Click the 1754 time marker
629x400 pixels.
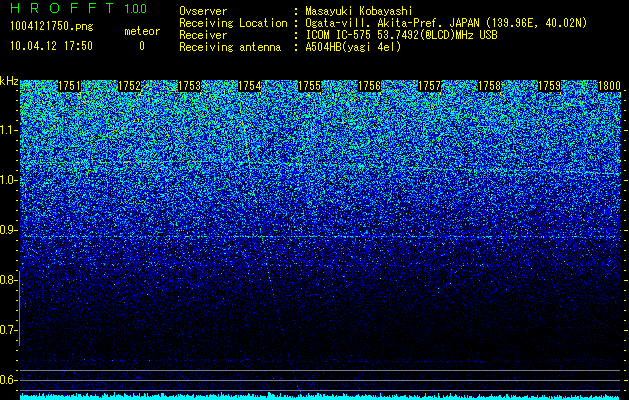pos(250,86)
